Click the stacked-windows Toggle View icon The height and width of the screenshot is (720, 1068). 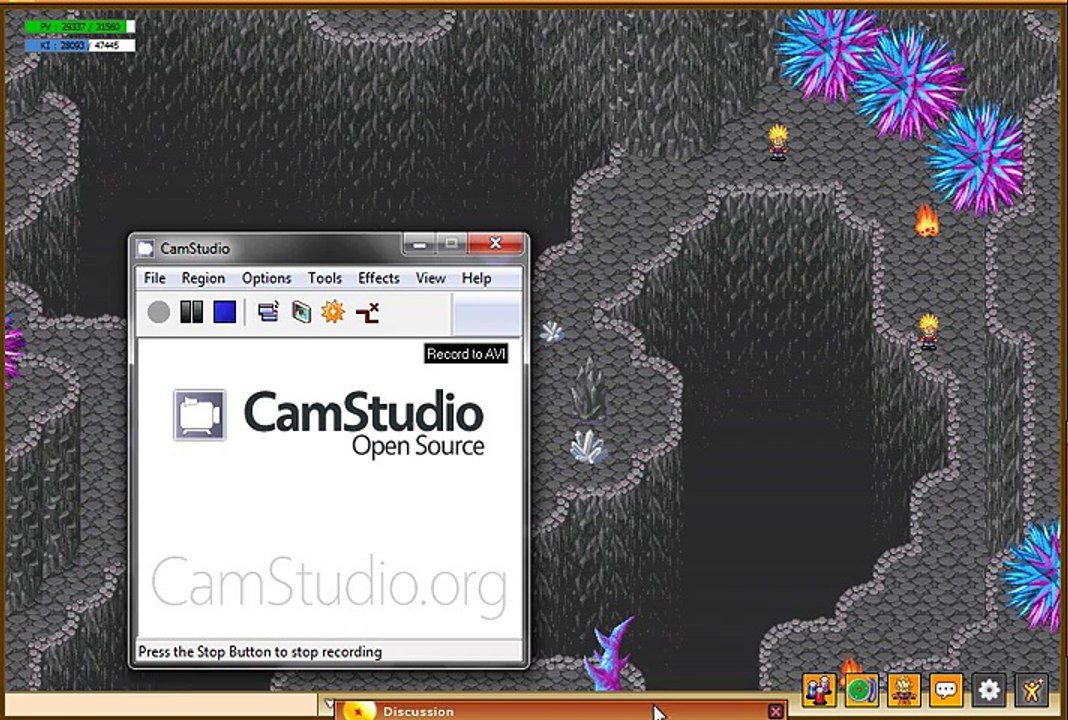(x=268, y=313)
